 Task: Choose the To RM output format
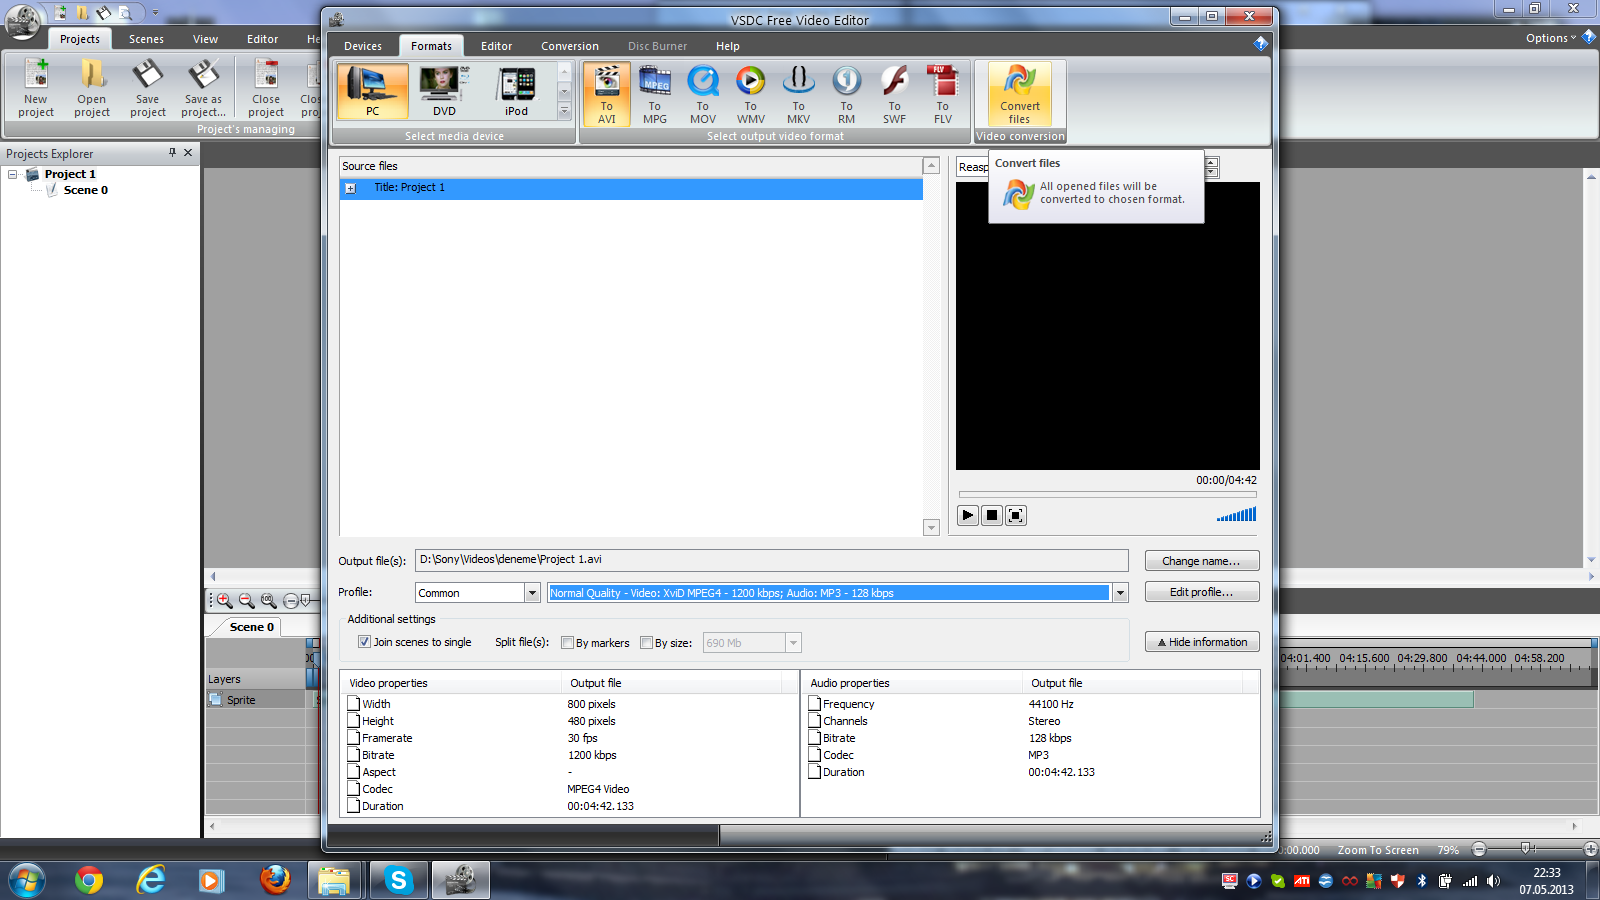click(x=847, y=94)
